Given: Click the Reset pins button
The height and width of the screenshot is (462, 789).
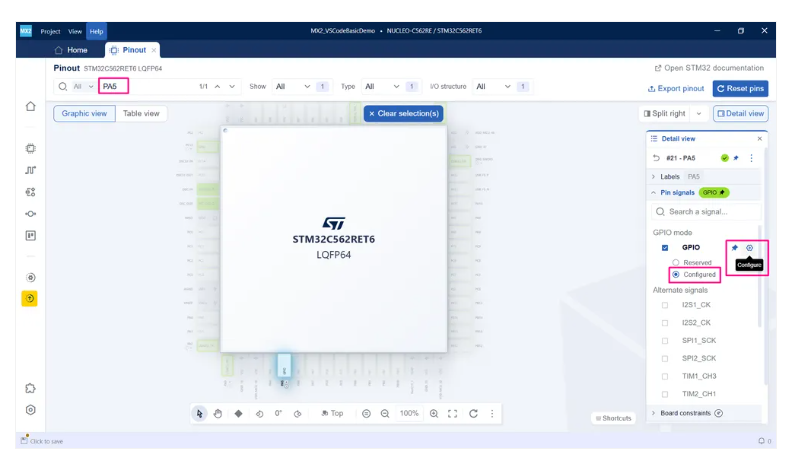Looking at the screenshot, I should click(740, 89).
